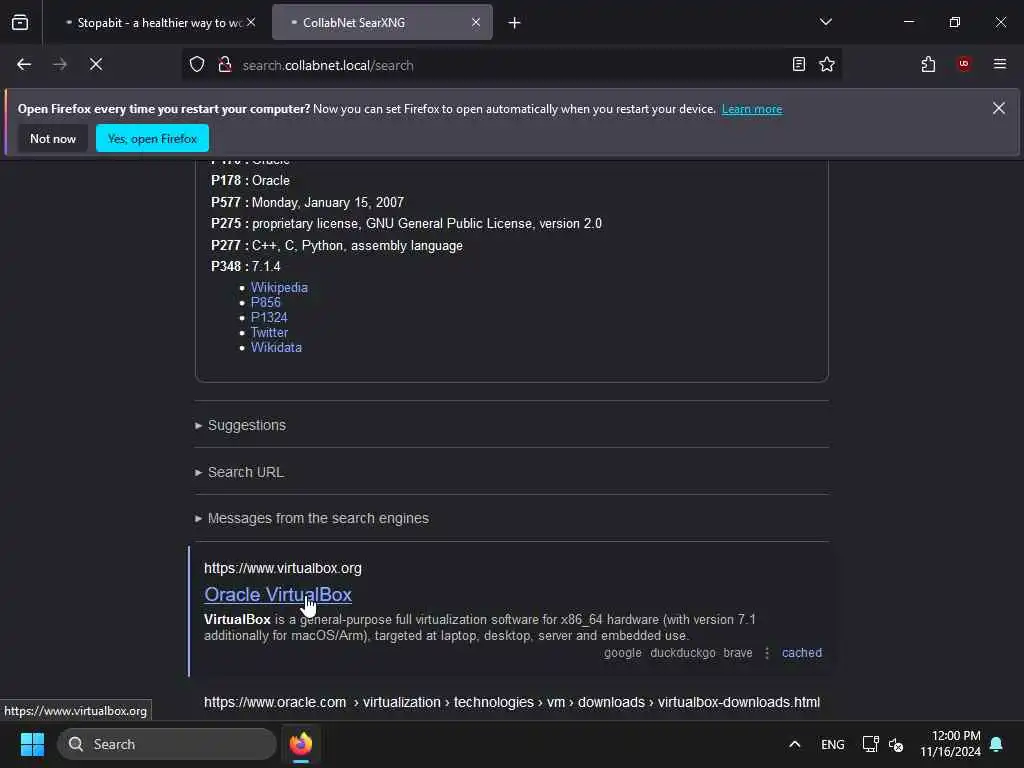Show hidden system tray icons
Image resolution: width=1024 pixels, height=768 pixels.
[x=795, y=744]
